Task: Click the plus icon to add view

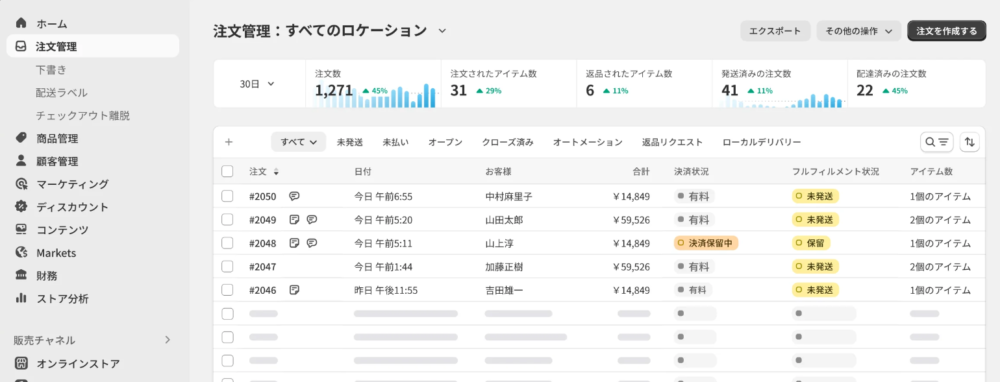Action: coord(229,142)
